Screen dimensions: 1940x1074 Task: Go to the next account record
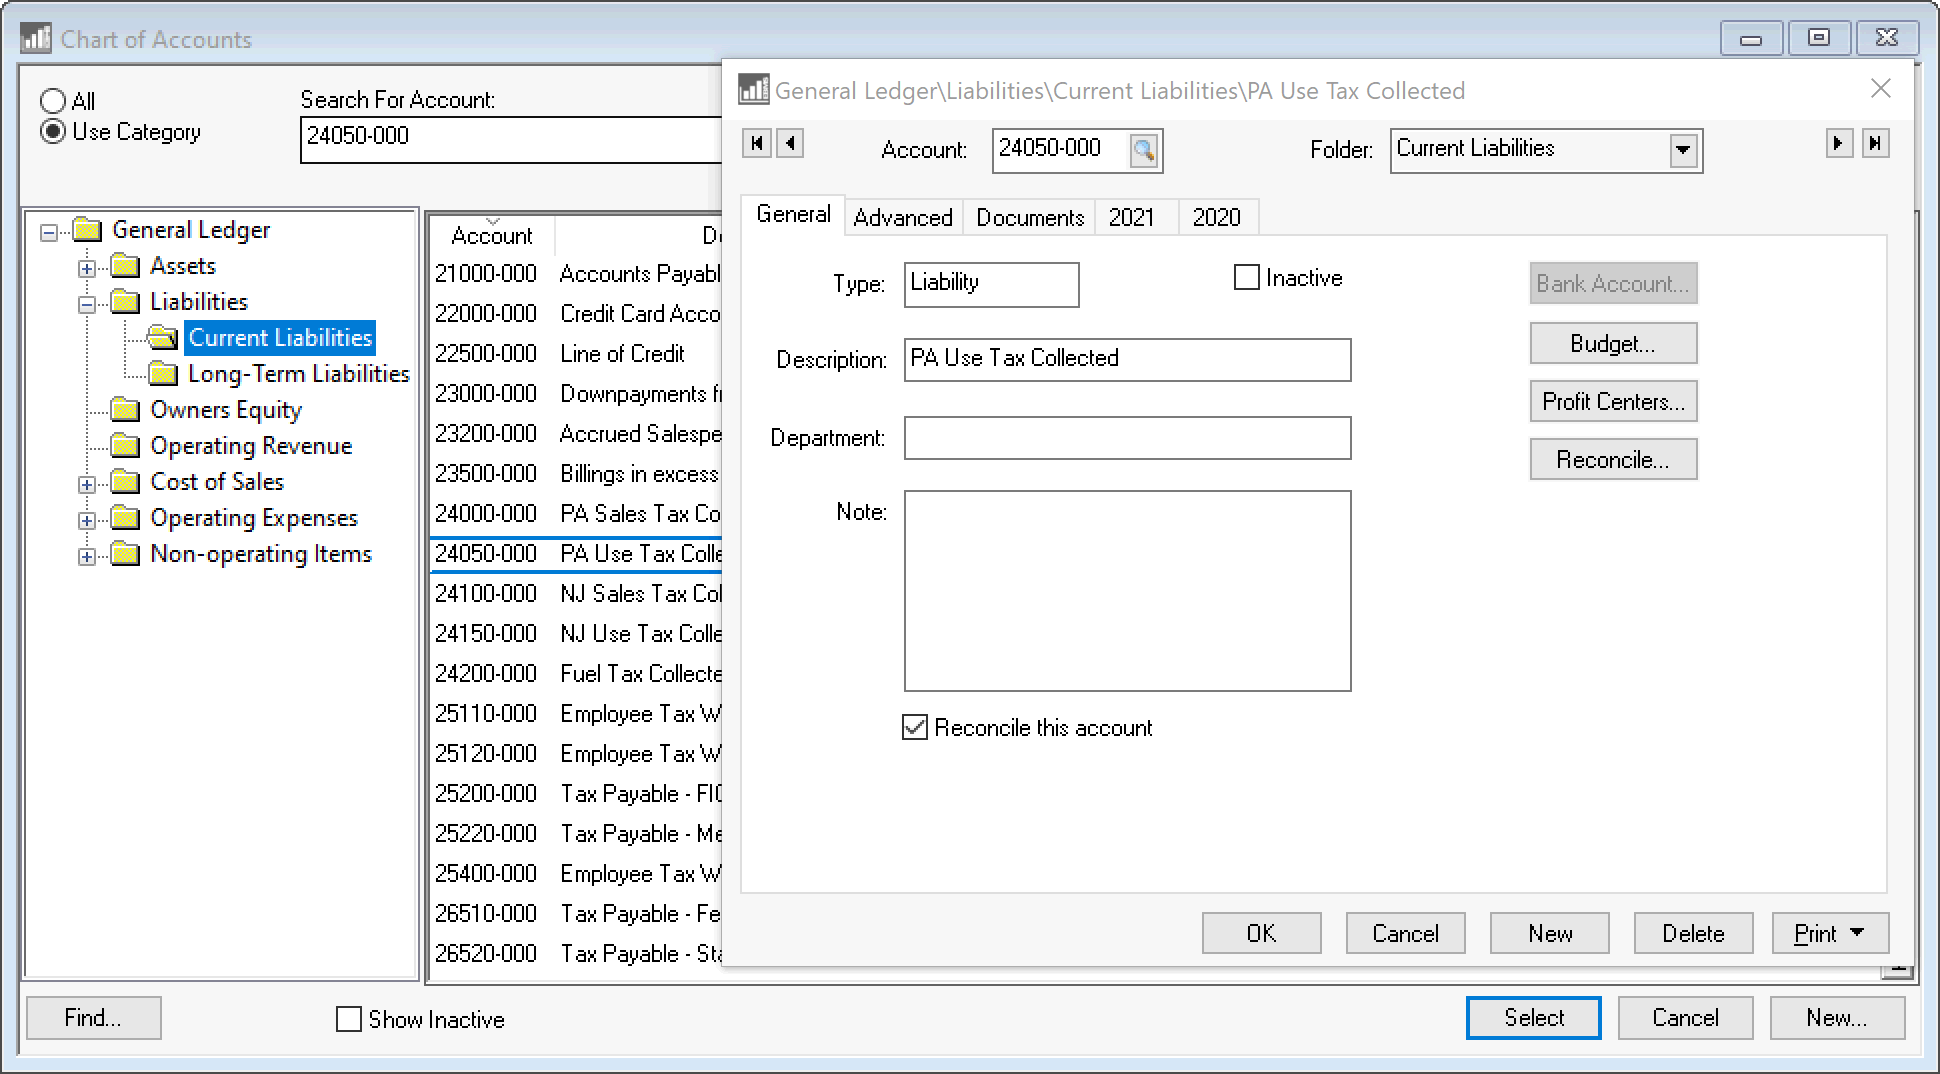1838,143
